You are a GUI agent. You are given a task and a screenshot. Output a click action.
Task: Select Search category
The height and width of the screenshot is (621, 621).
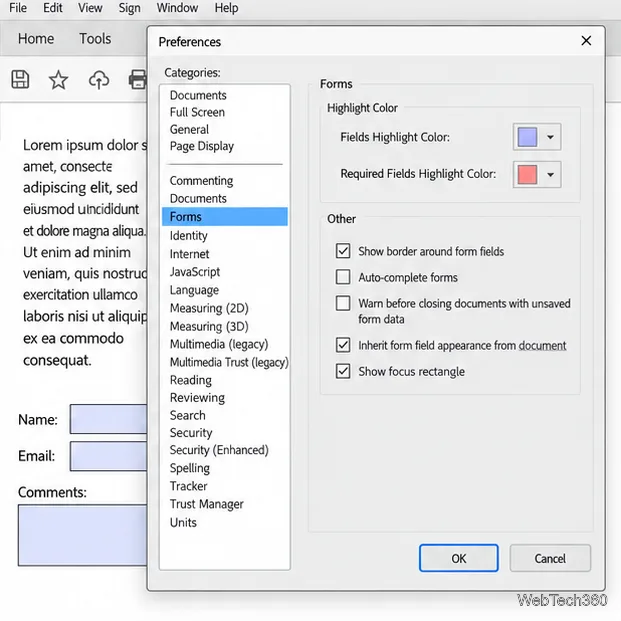pos(187,415)
